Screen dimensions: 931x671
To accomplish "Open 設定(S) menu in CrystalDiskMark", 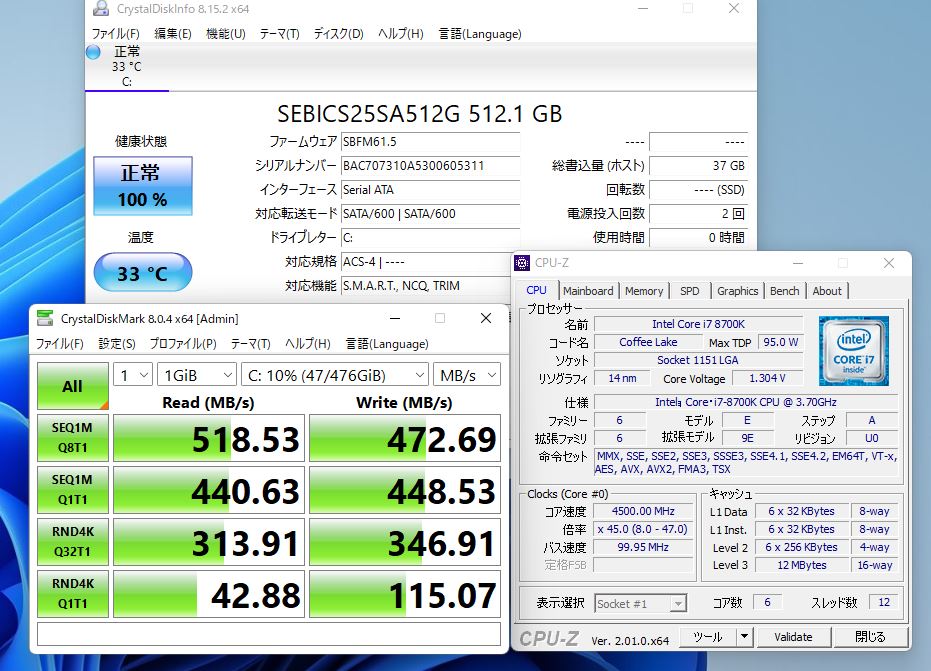I will click(x=116, y=344).
